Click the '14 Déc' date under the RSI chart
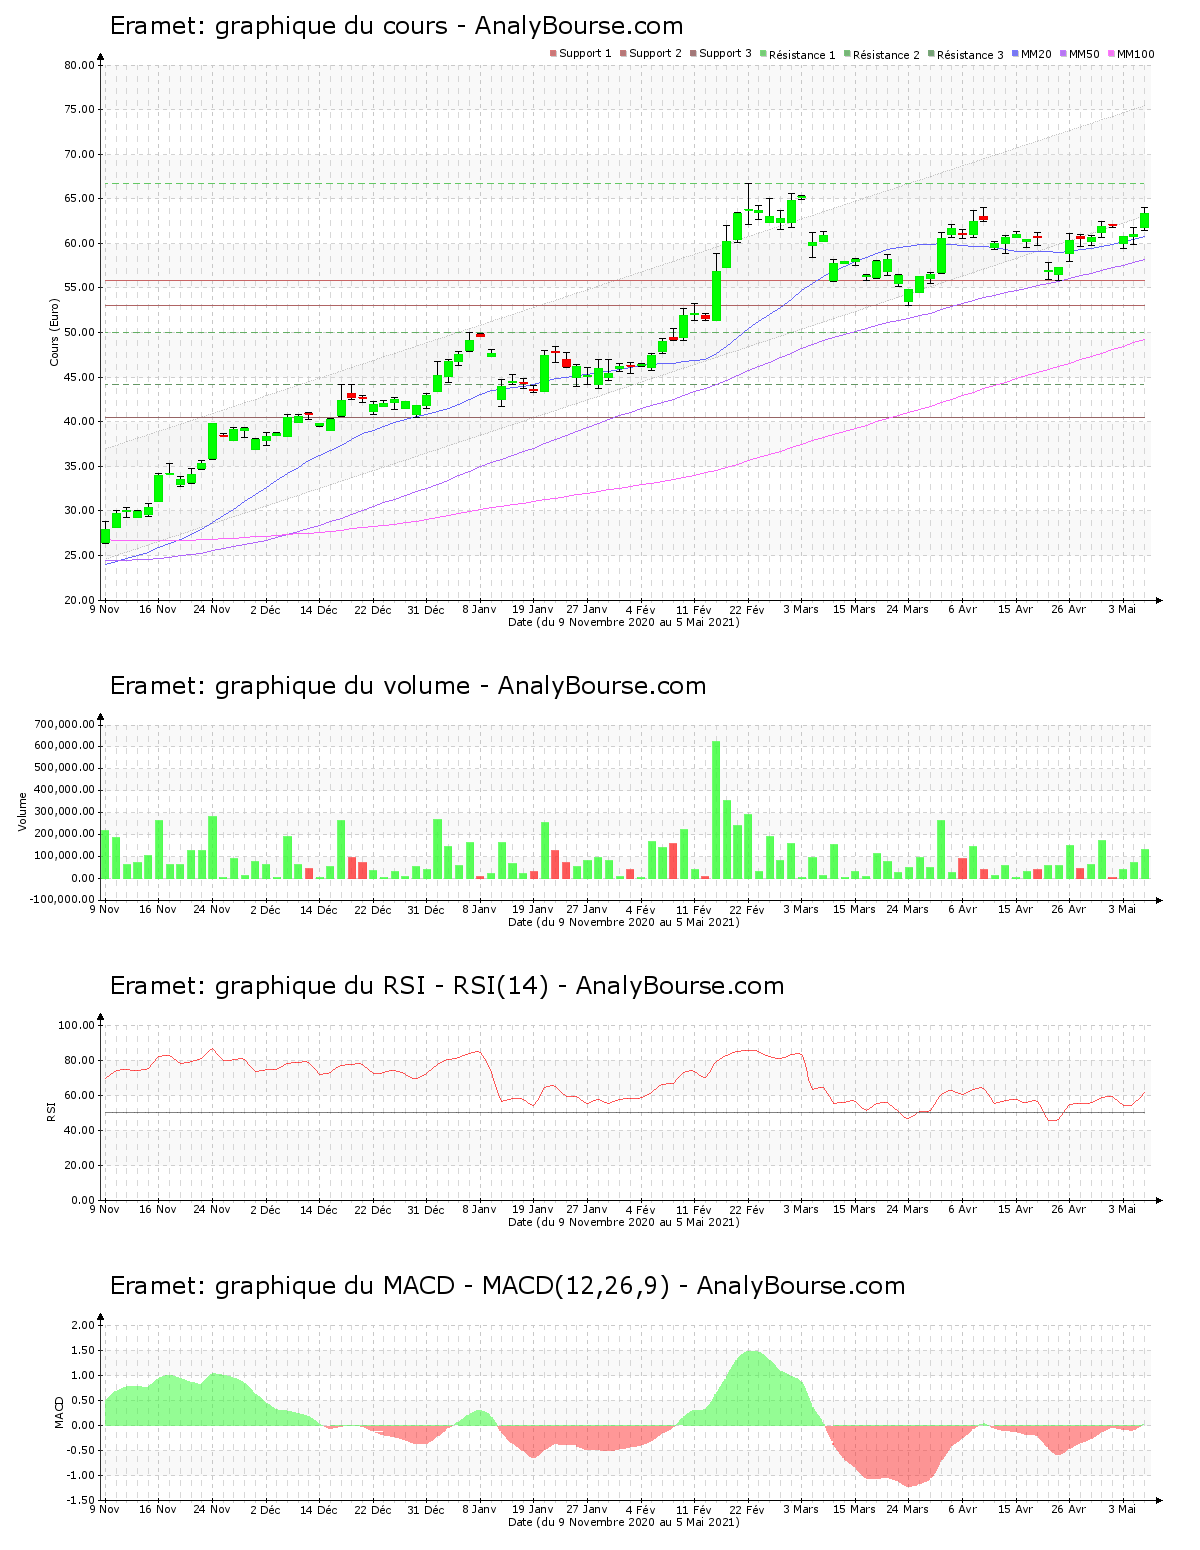The image size is (1200, 1550). [318, 1209]
